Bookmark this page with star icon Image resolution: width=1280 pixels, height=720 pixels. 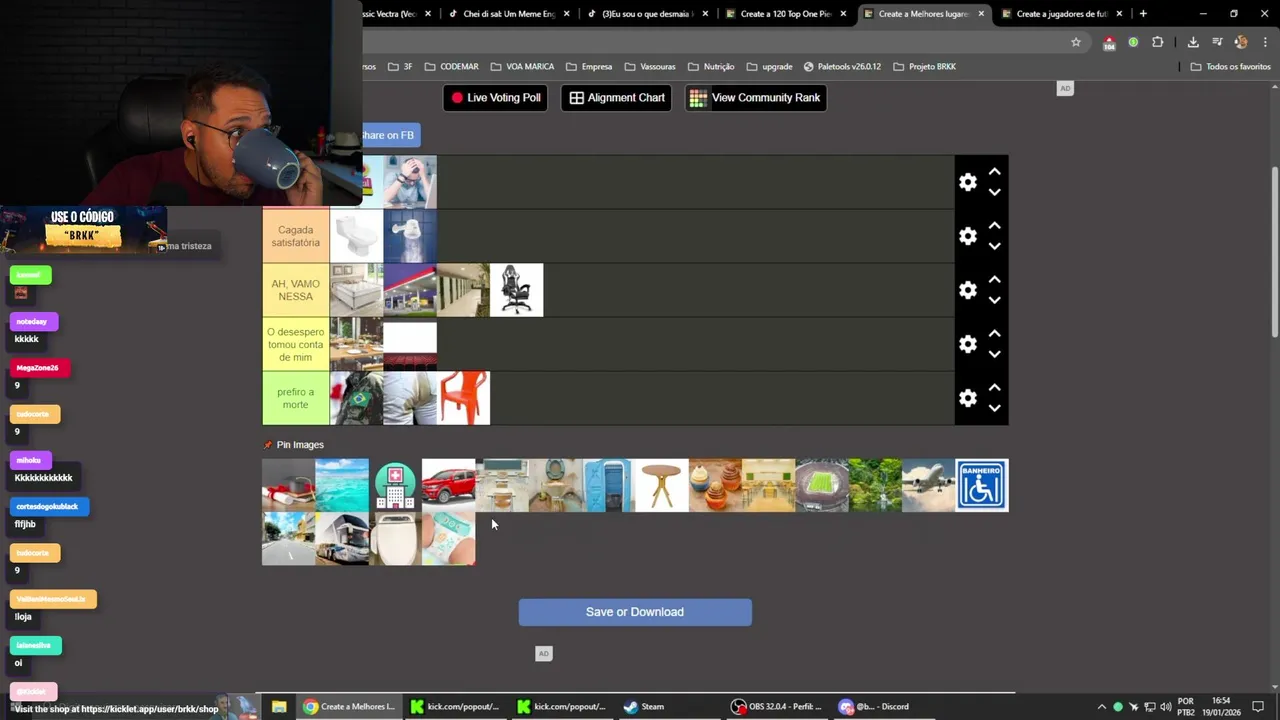[1076, 42]
